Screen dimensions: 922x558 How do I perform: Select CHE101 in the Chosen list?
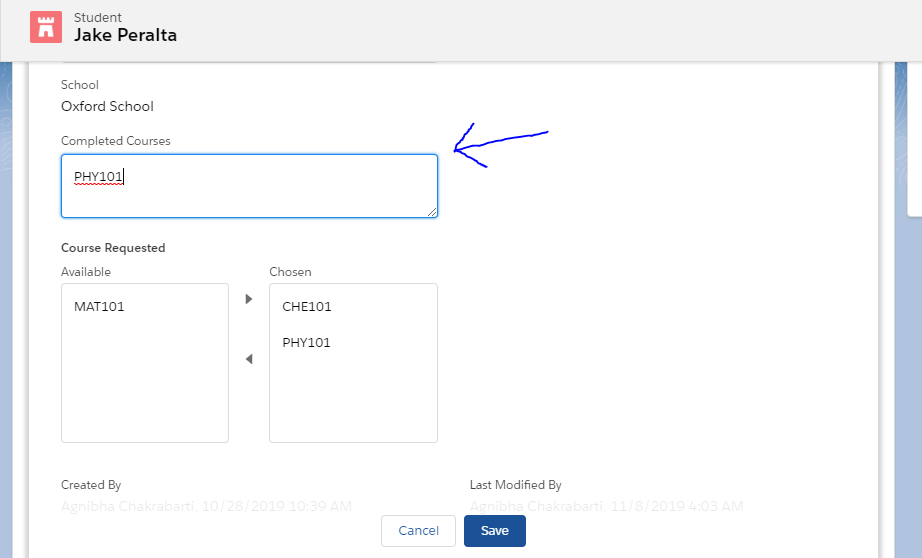click(307, 307)
